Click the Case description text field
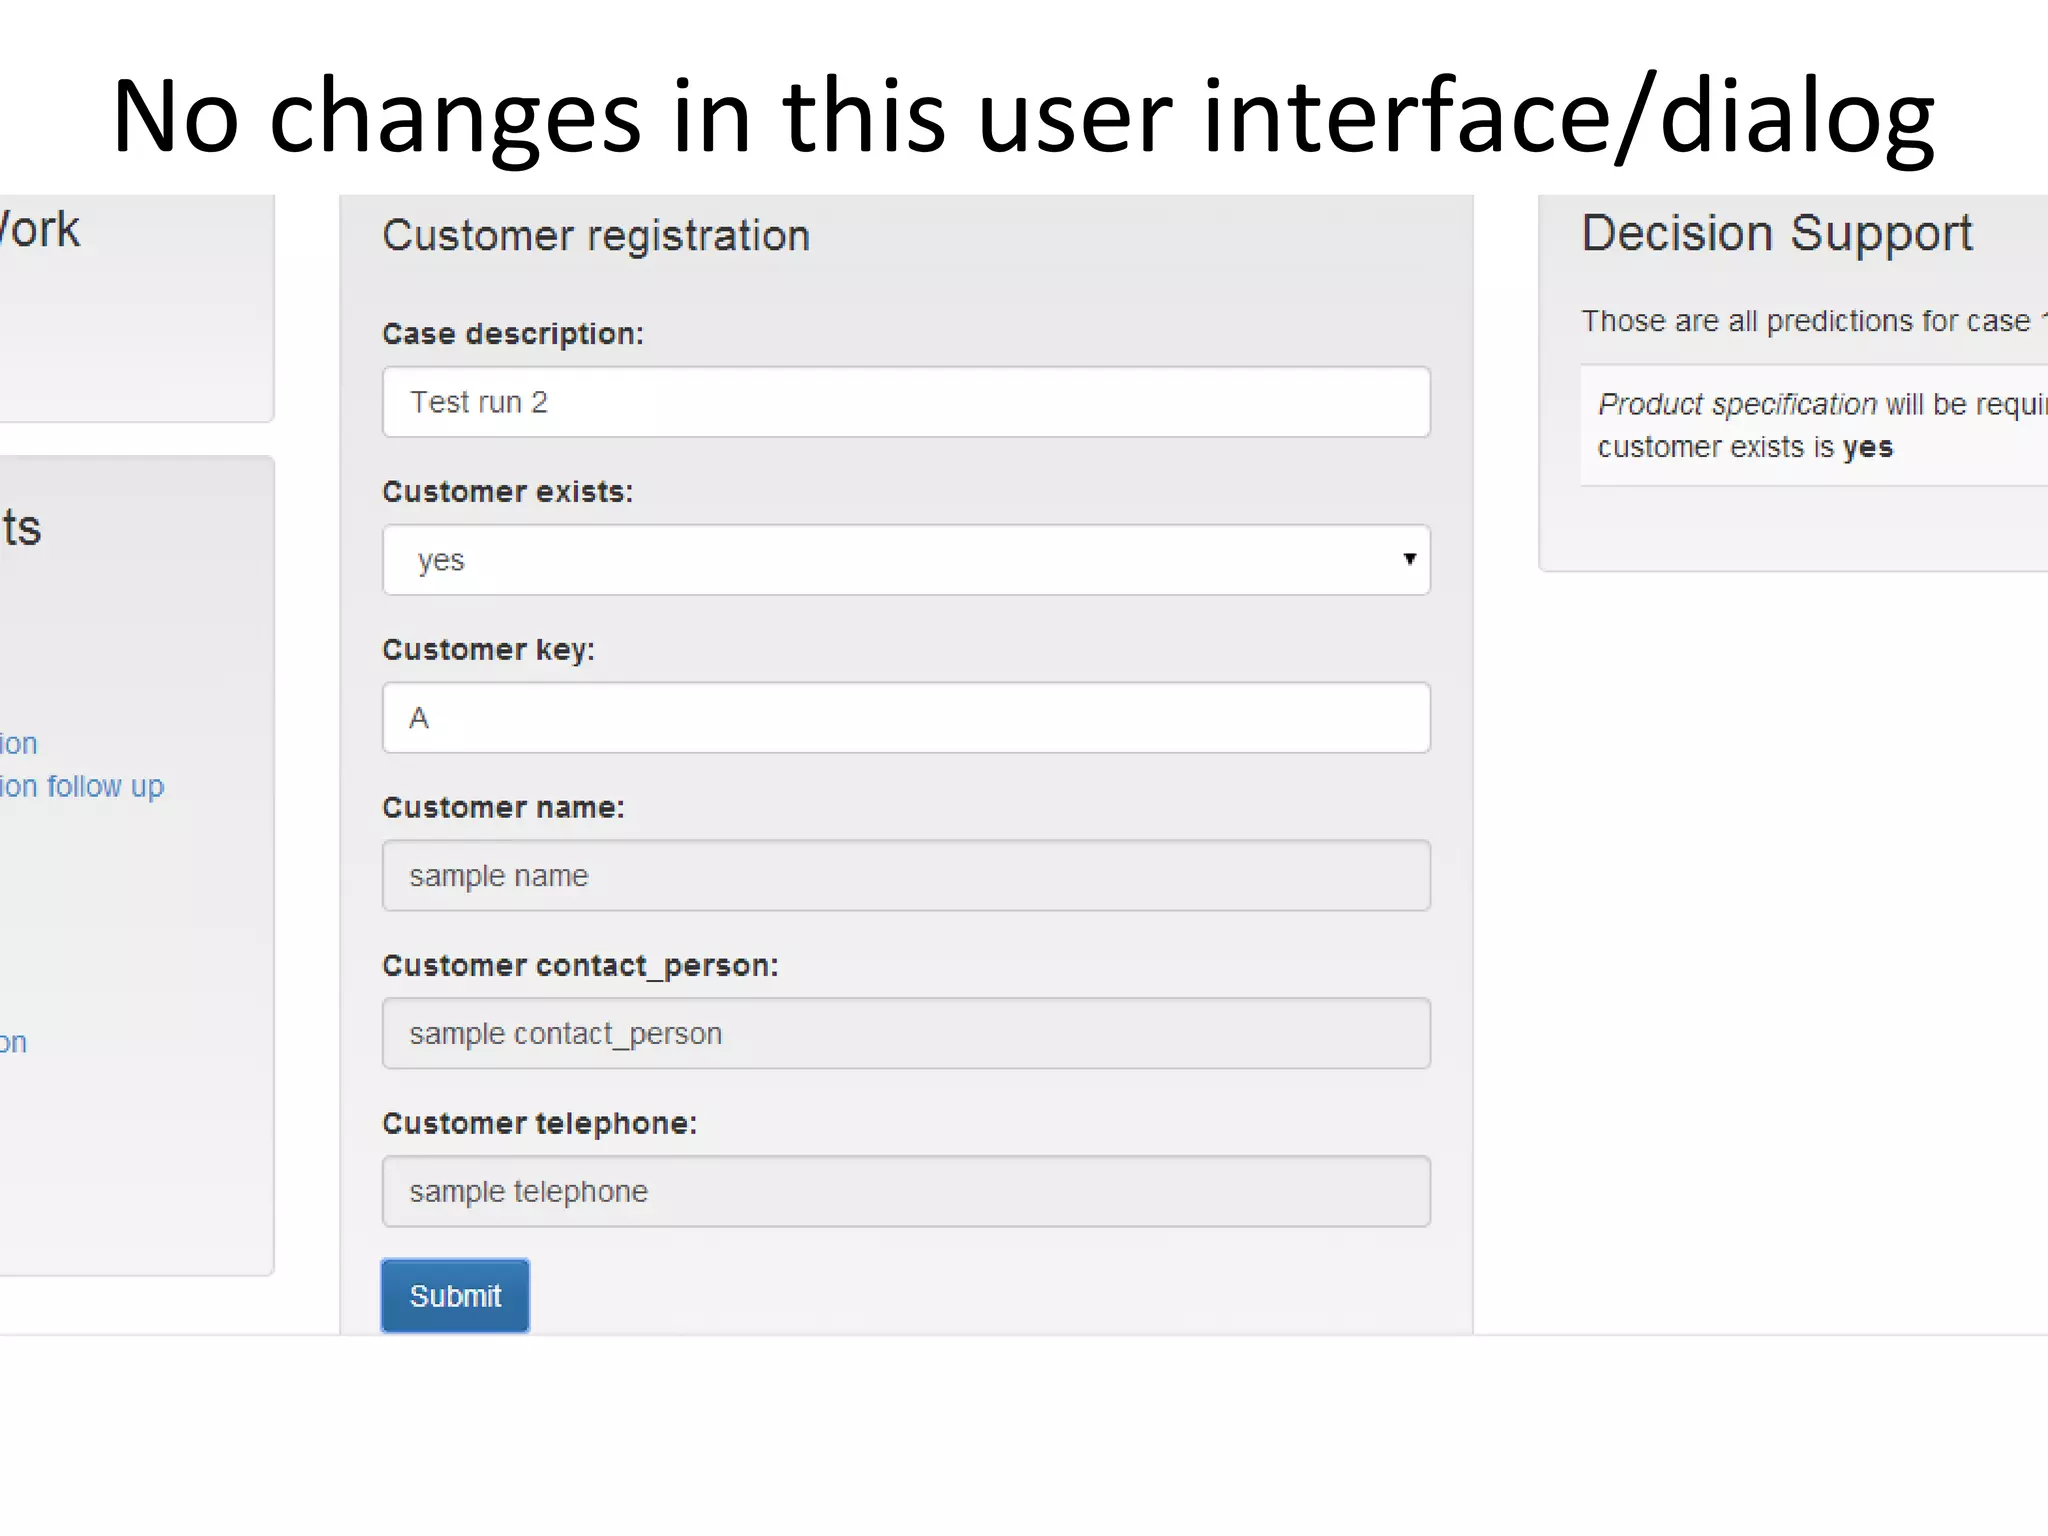Viewport: 2048px width, 1536px height. (x=905, y=402)
